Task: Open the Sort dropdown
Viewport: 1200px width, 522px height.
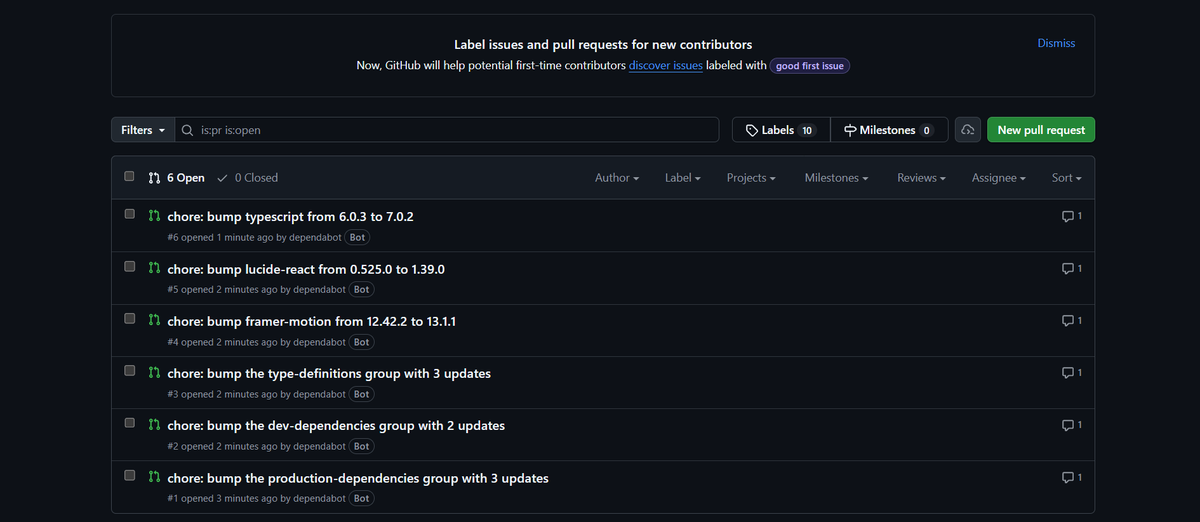Action: (1066, 178)
